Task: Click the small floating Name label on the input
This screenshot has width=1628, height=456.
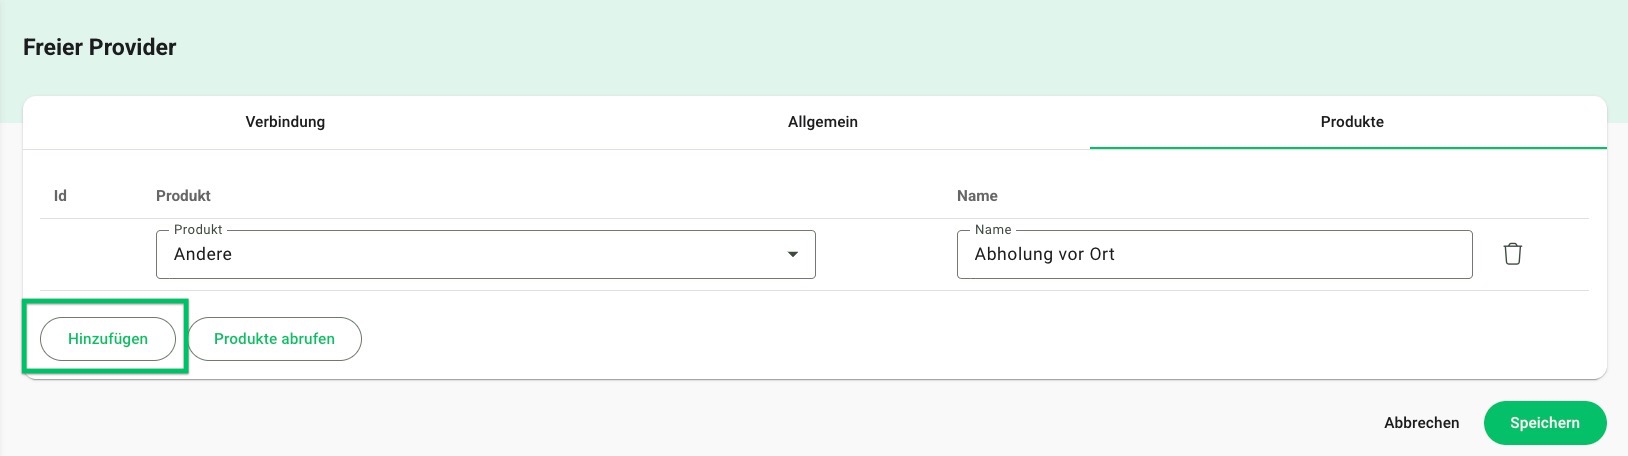Action: click(x=992, y=230)
